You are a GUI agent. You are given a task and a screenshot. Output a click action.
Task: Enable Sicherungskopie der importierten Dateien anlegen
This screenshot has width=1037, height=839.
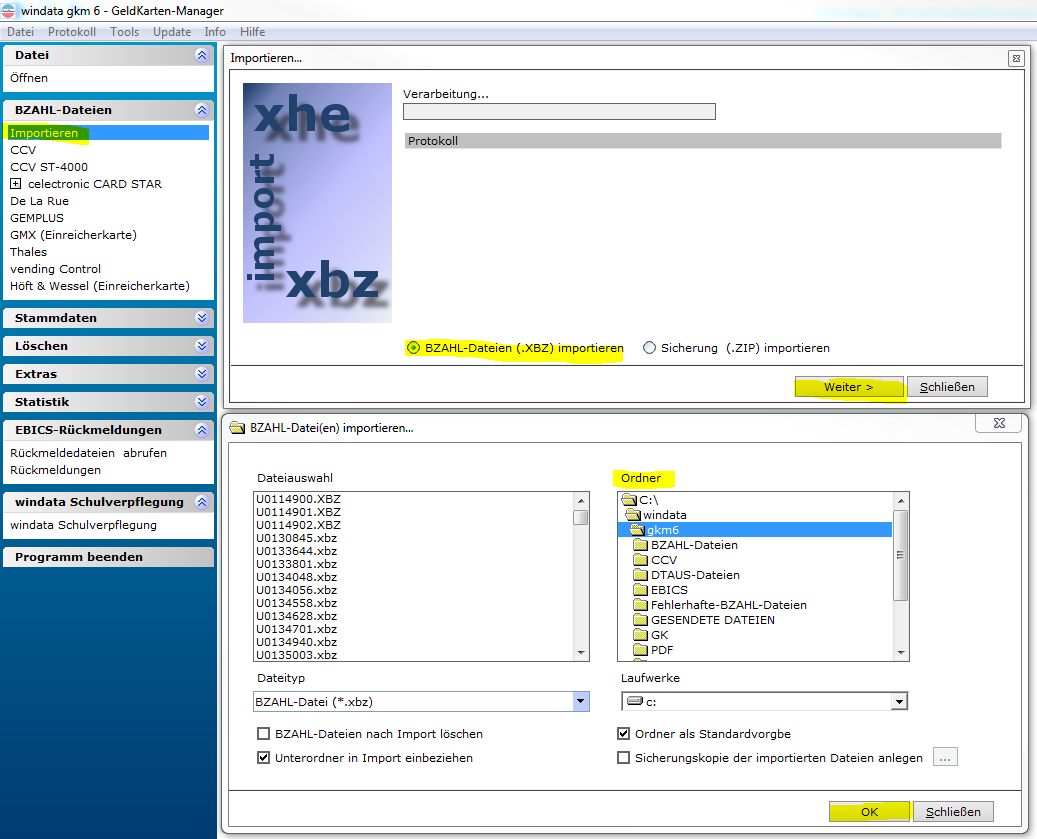(623, 758)
